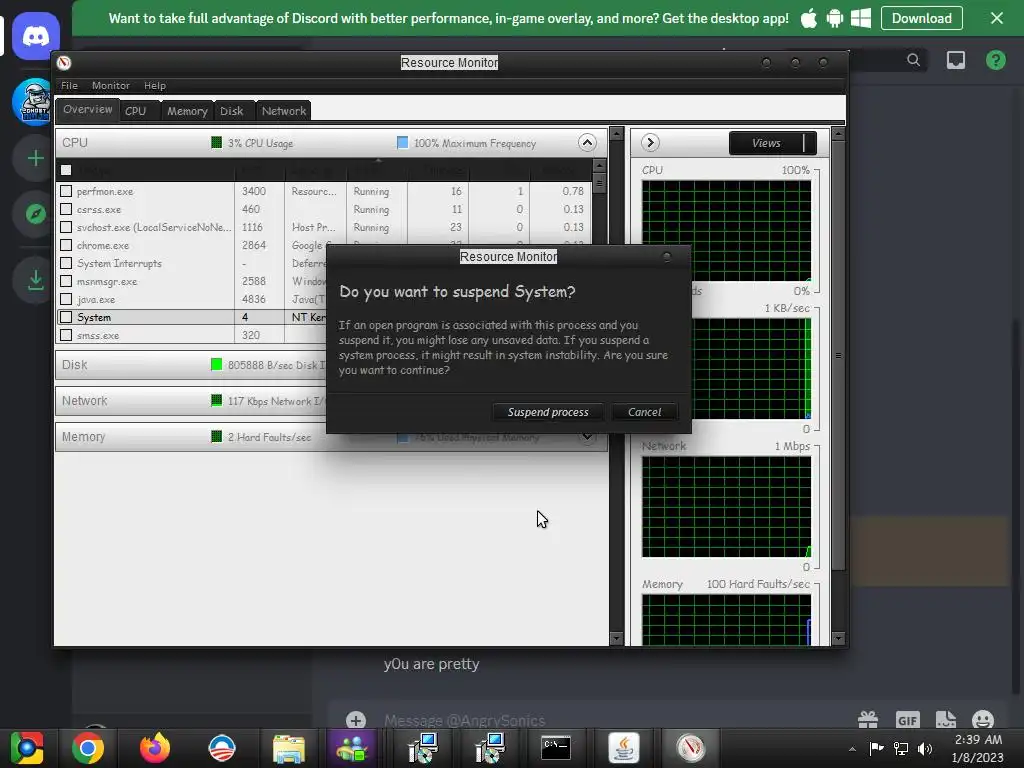Open Discord Explore compass icon
The height and width of the screenshot is (768, 1024).
(35, 214)
